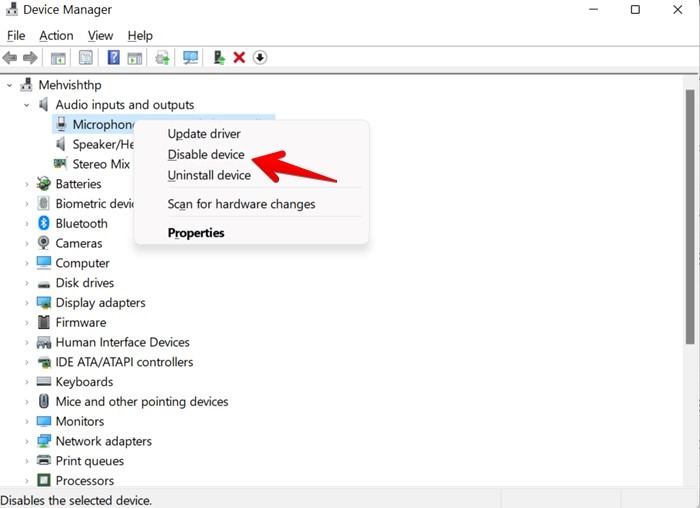Expand the Disk drives category
Viewport: 700px width, 508px height.
[x=27, y=283]
